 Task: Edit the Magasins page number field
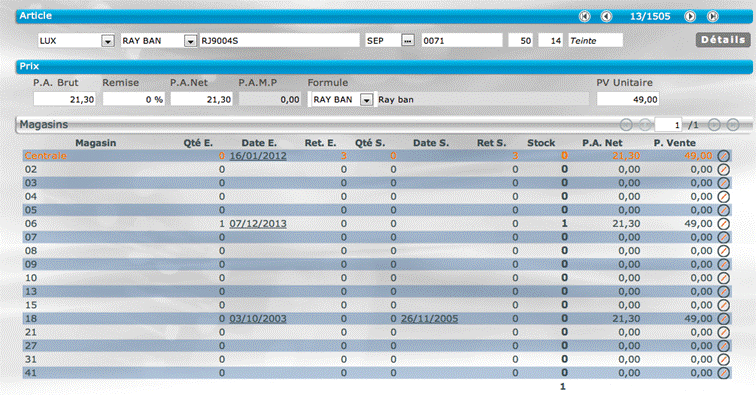[x=668, y=125]
